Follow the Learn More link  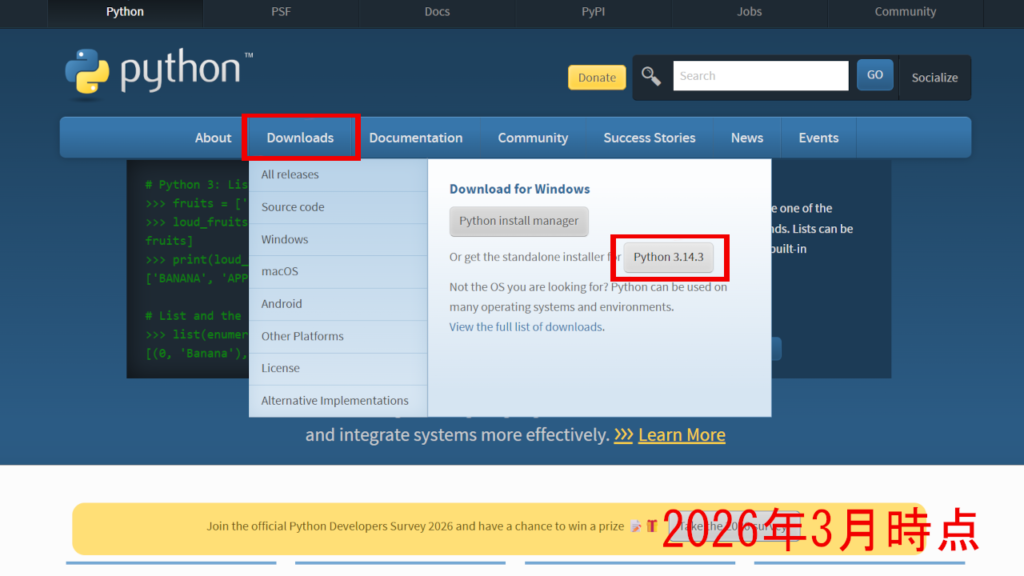(x=681, y=435)
